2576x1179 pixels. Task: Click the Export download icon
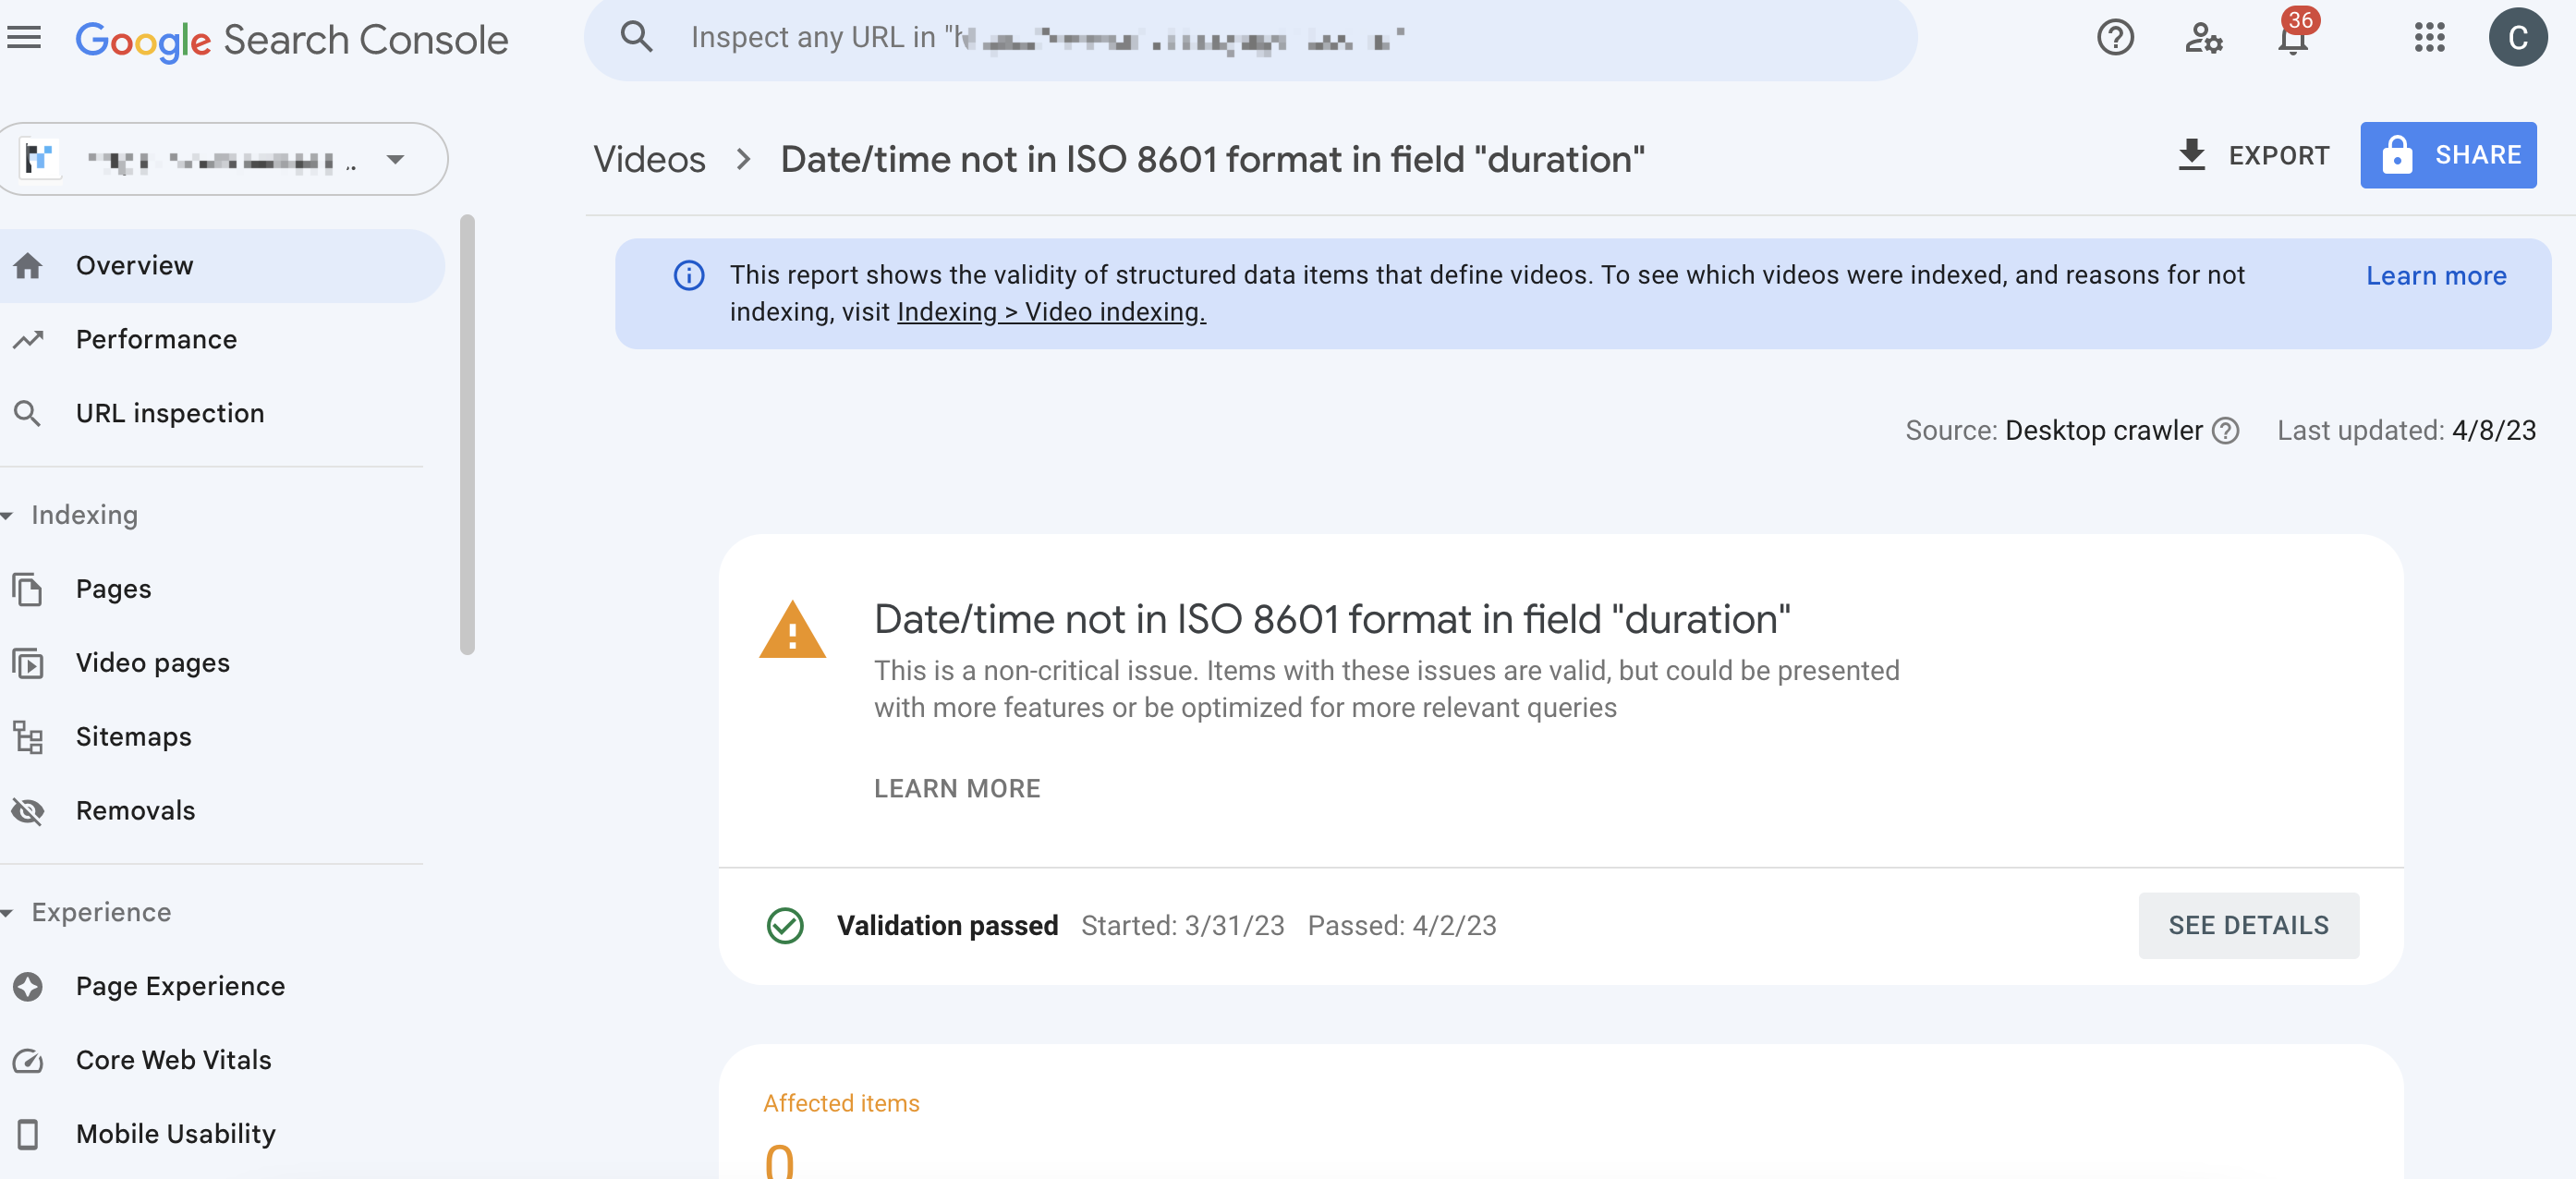coord(2191,155)
